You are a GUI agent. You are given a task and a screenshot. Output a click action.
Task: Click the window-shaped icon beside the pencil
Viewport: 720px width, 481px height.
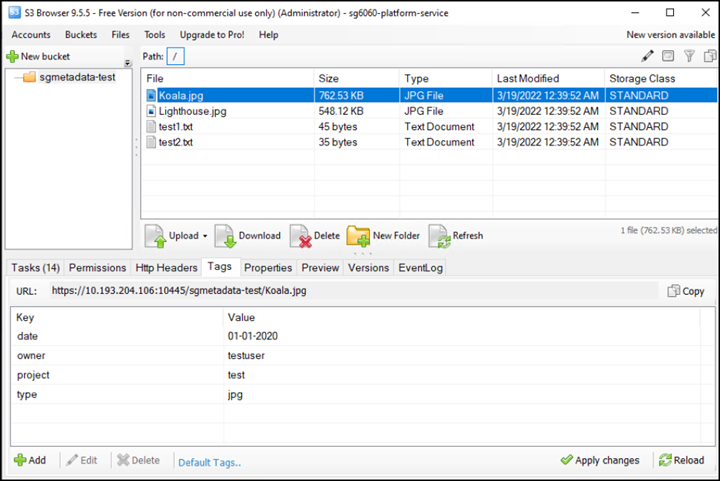[x=668, y=56]
